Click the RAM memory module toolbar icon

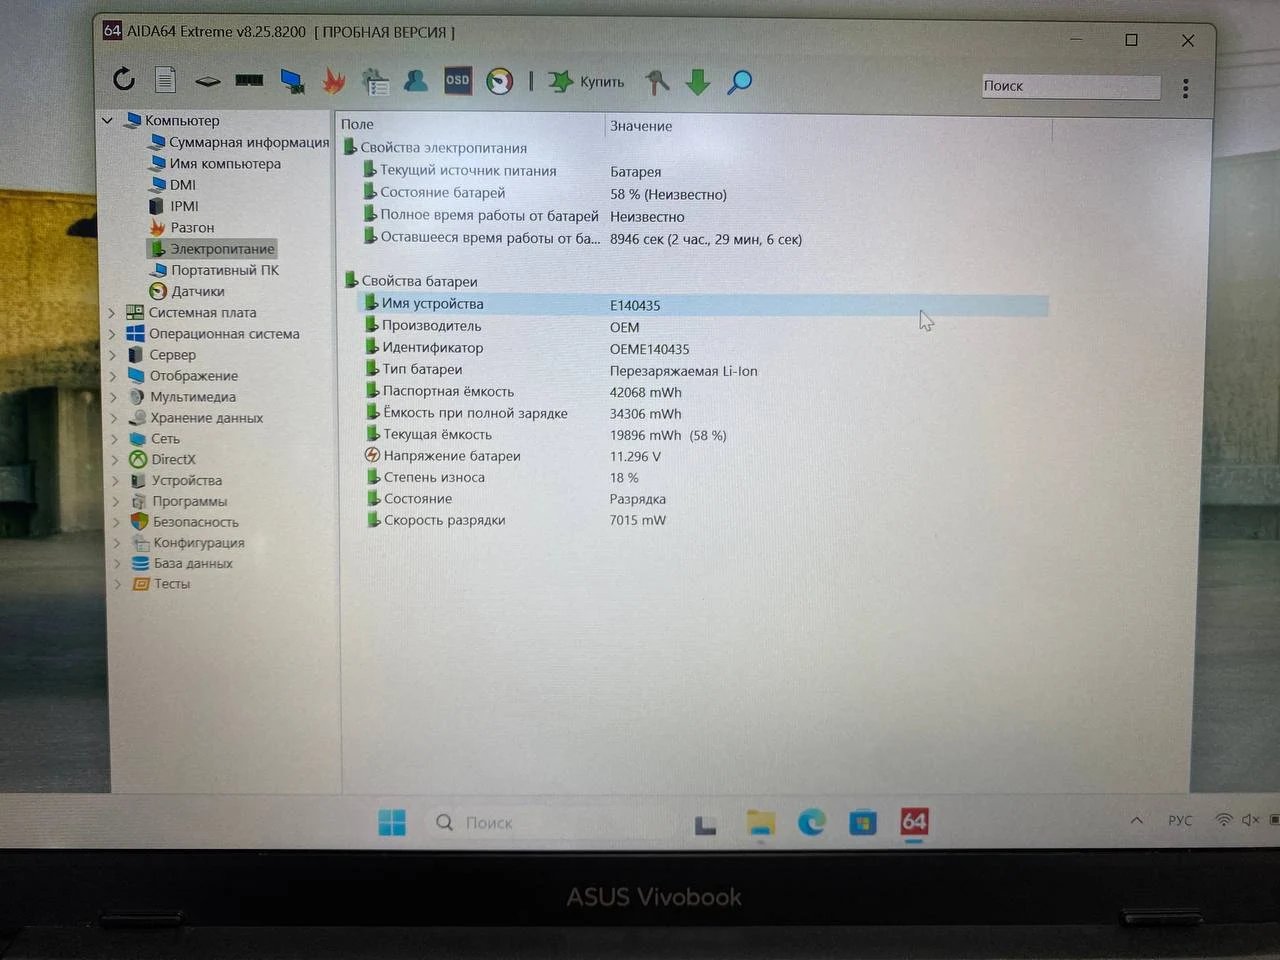[x=249, y=80]
